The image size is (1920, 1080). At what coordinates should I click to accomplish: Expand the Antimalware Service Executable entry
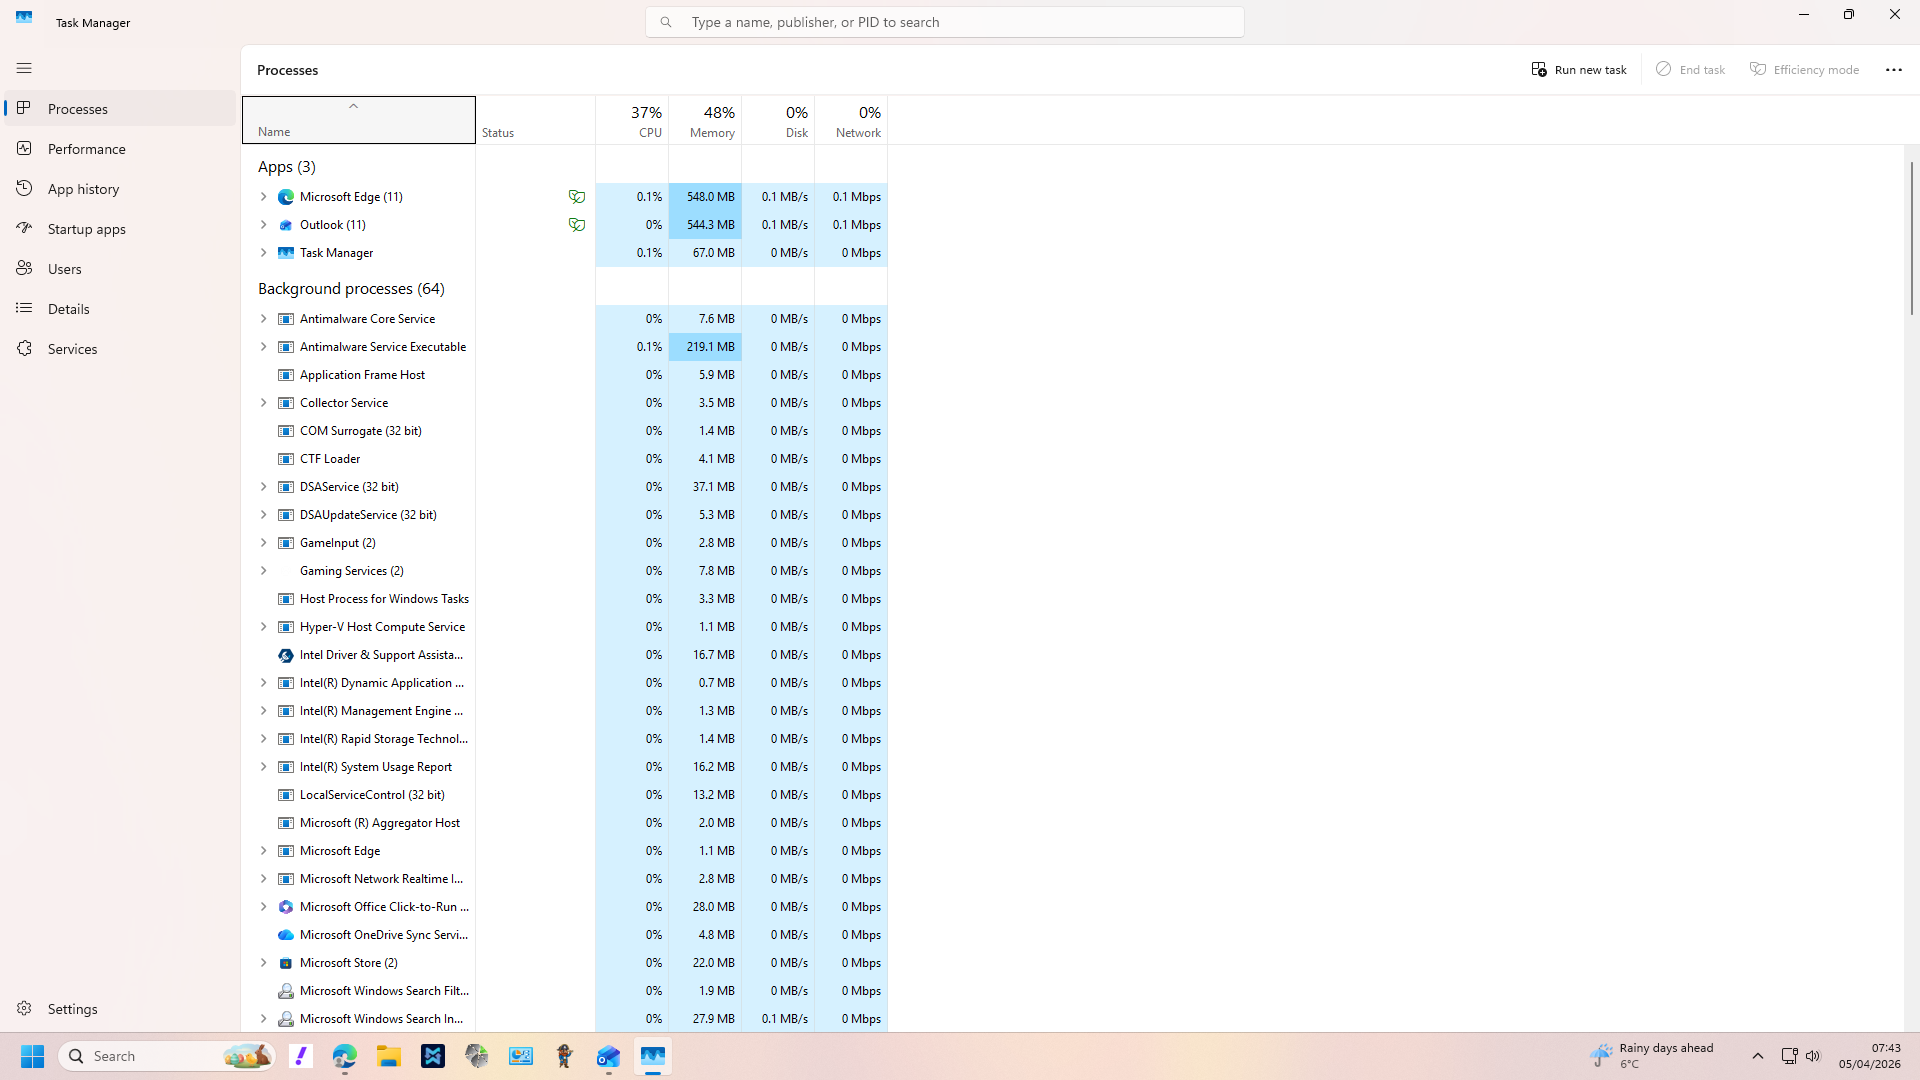tap(263, 347)
